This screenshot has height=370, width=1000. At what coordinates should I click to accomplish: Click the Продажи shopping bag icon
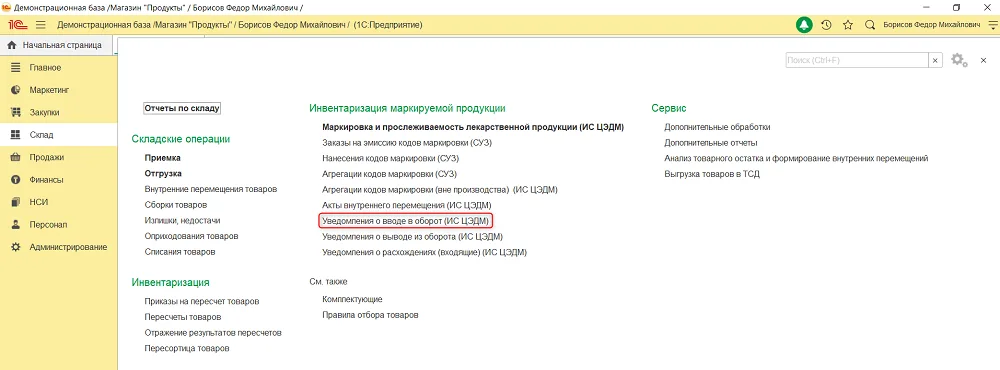click(16, 157)
